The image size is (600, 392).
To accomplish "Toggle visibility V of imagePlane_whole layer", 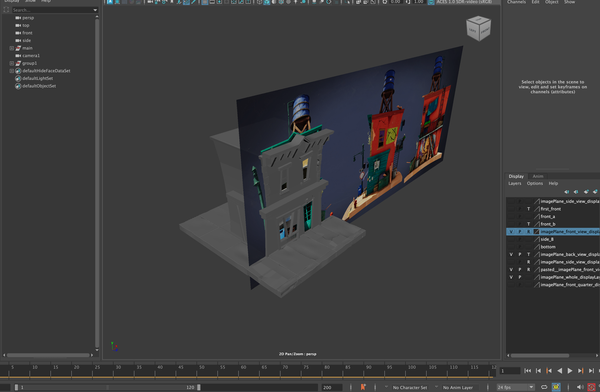I will [x=511, y=277].
